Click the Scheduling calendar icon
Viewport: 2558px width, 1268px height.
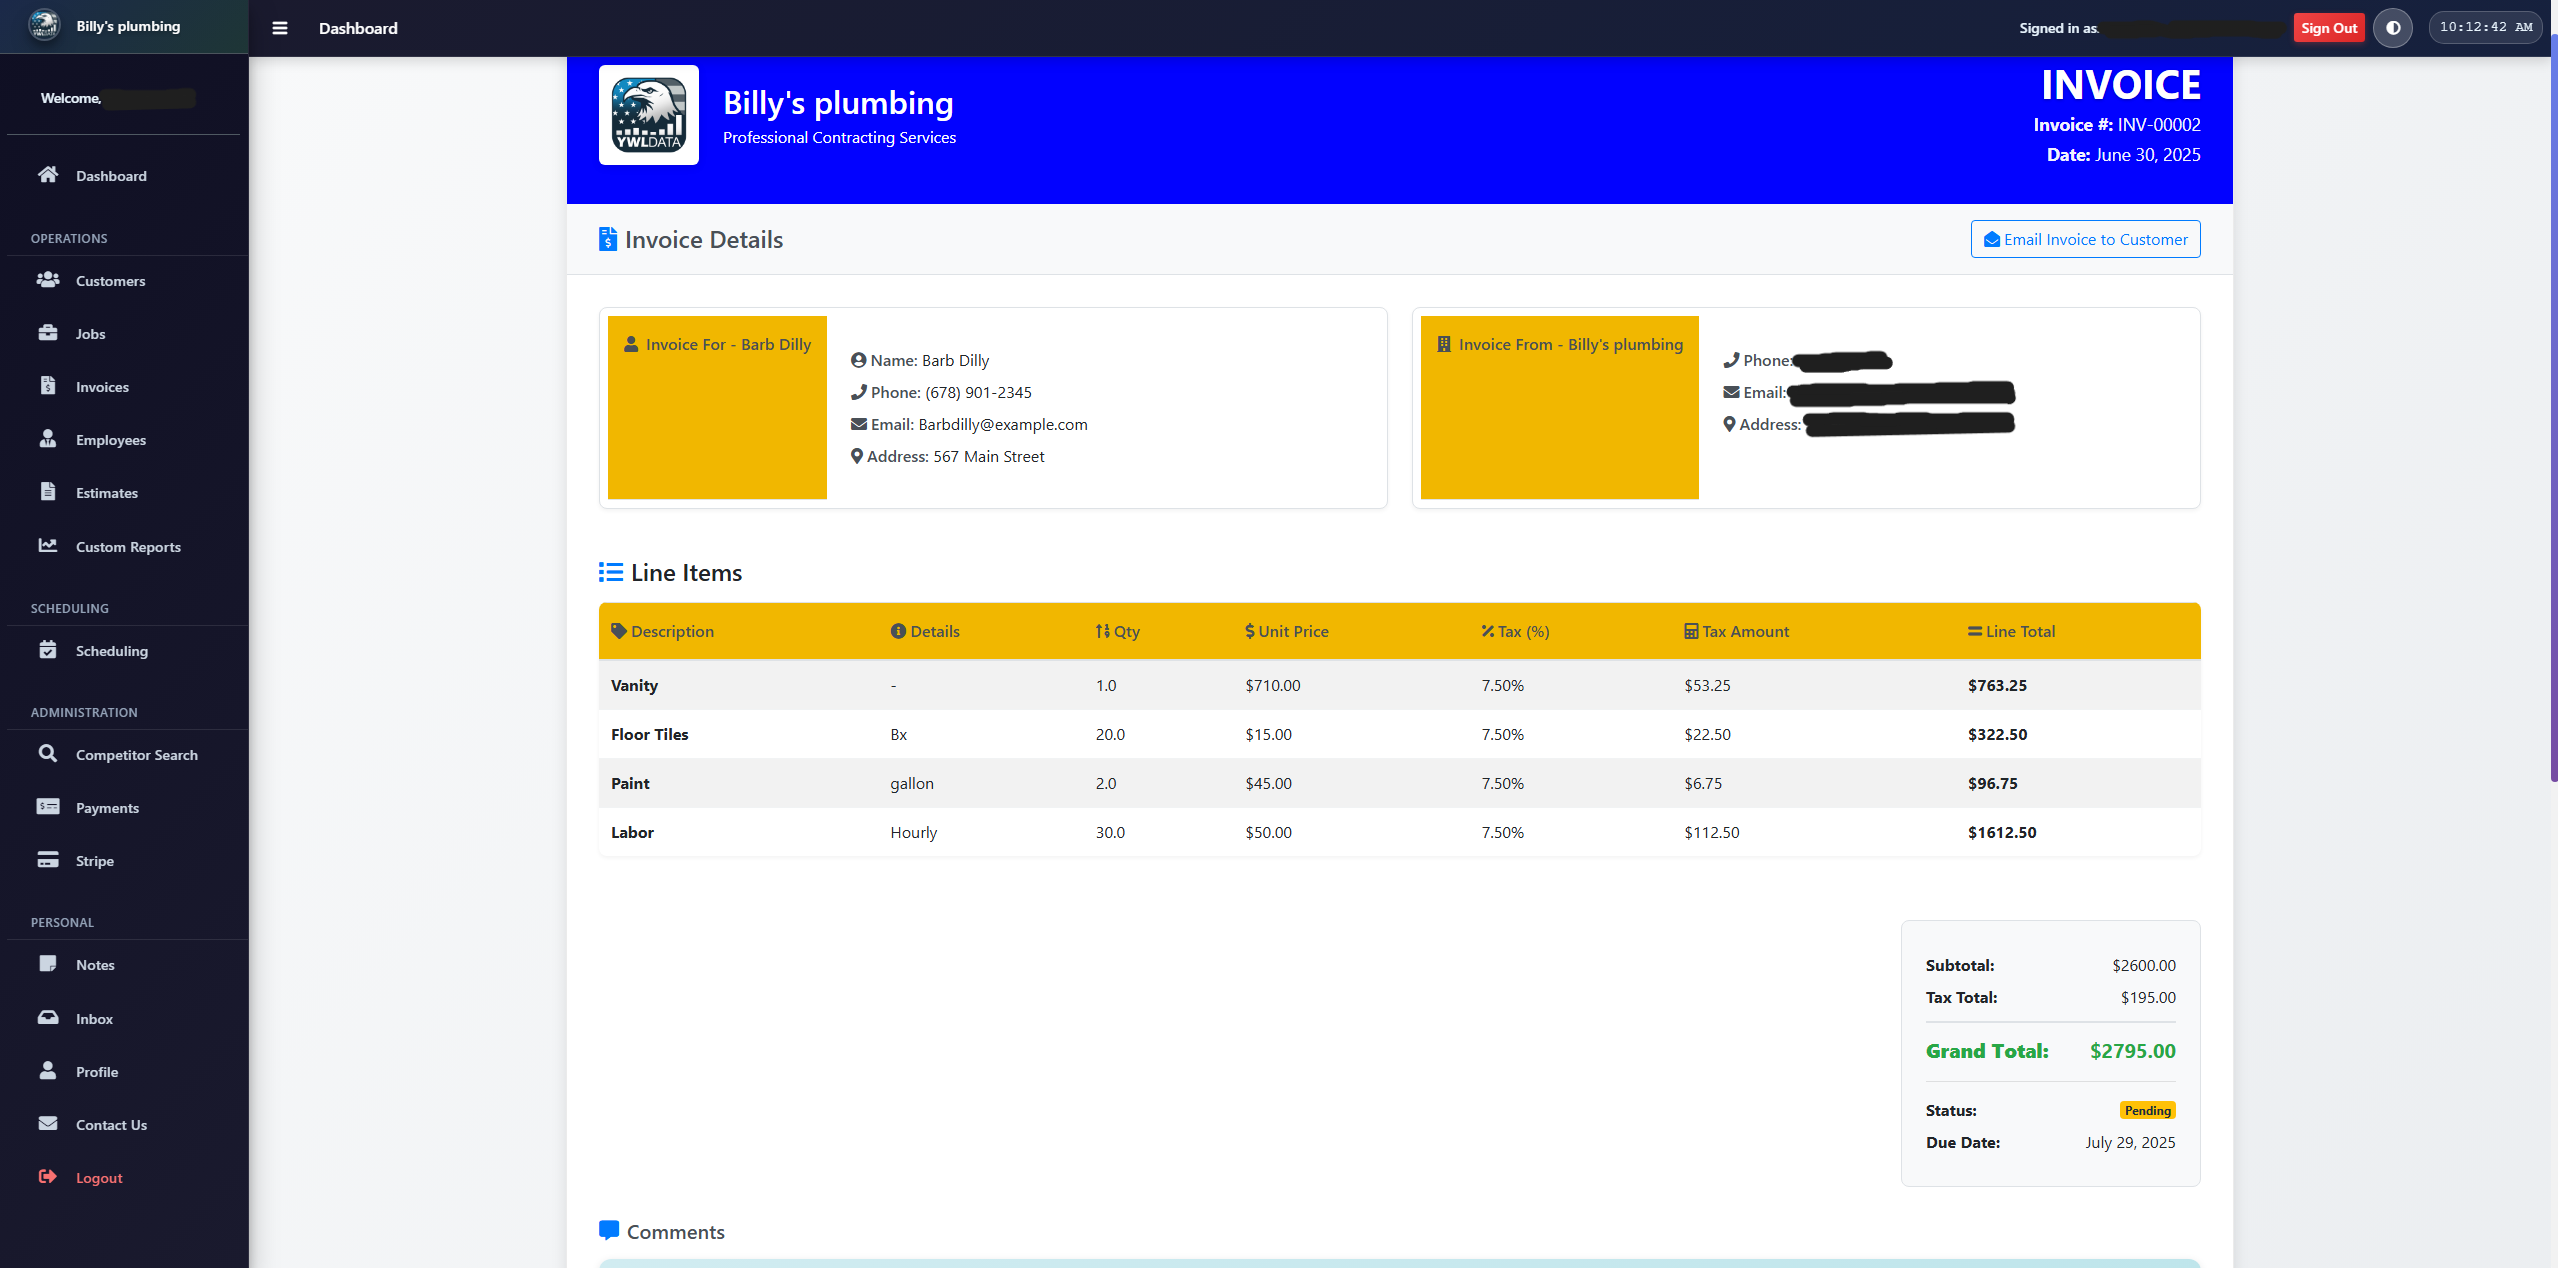point(48,650)
